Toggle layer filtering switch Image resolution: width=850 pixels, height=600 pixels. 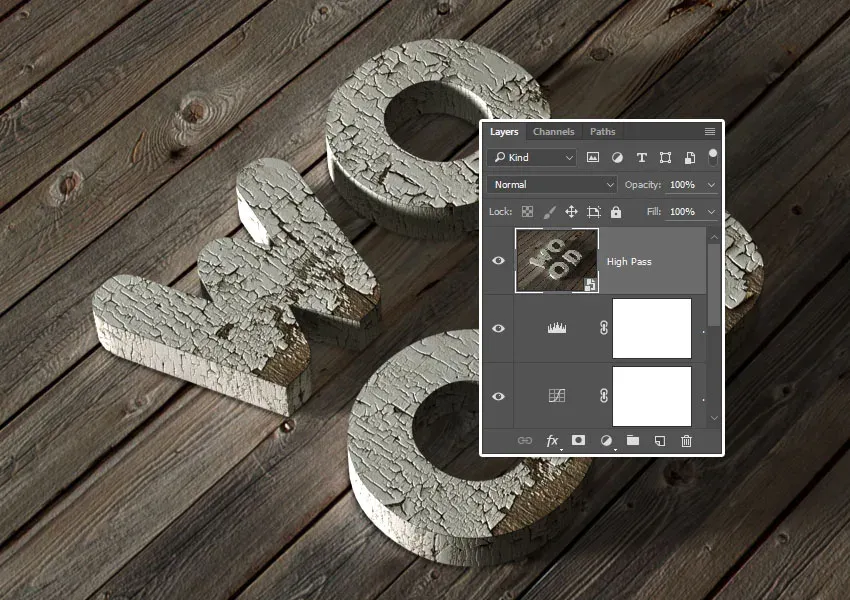click(x=712, y=157)
